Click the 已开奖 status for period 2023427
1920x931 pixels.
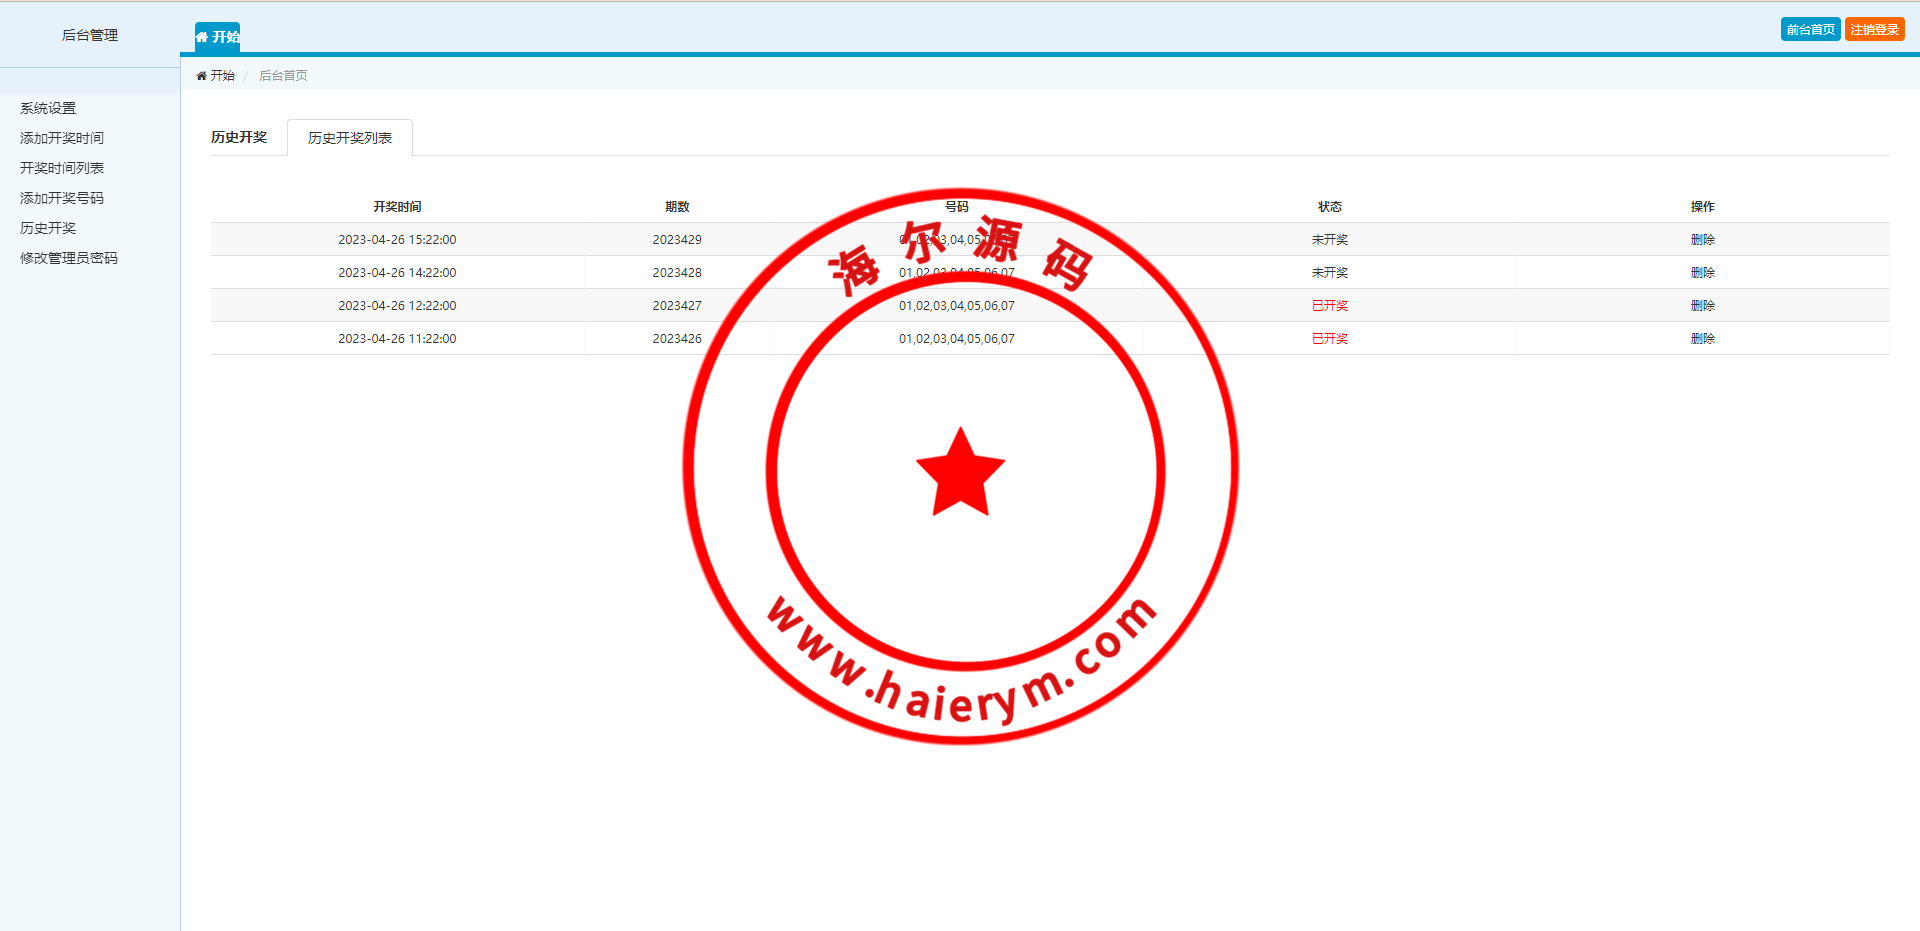click(1329, 306)
